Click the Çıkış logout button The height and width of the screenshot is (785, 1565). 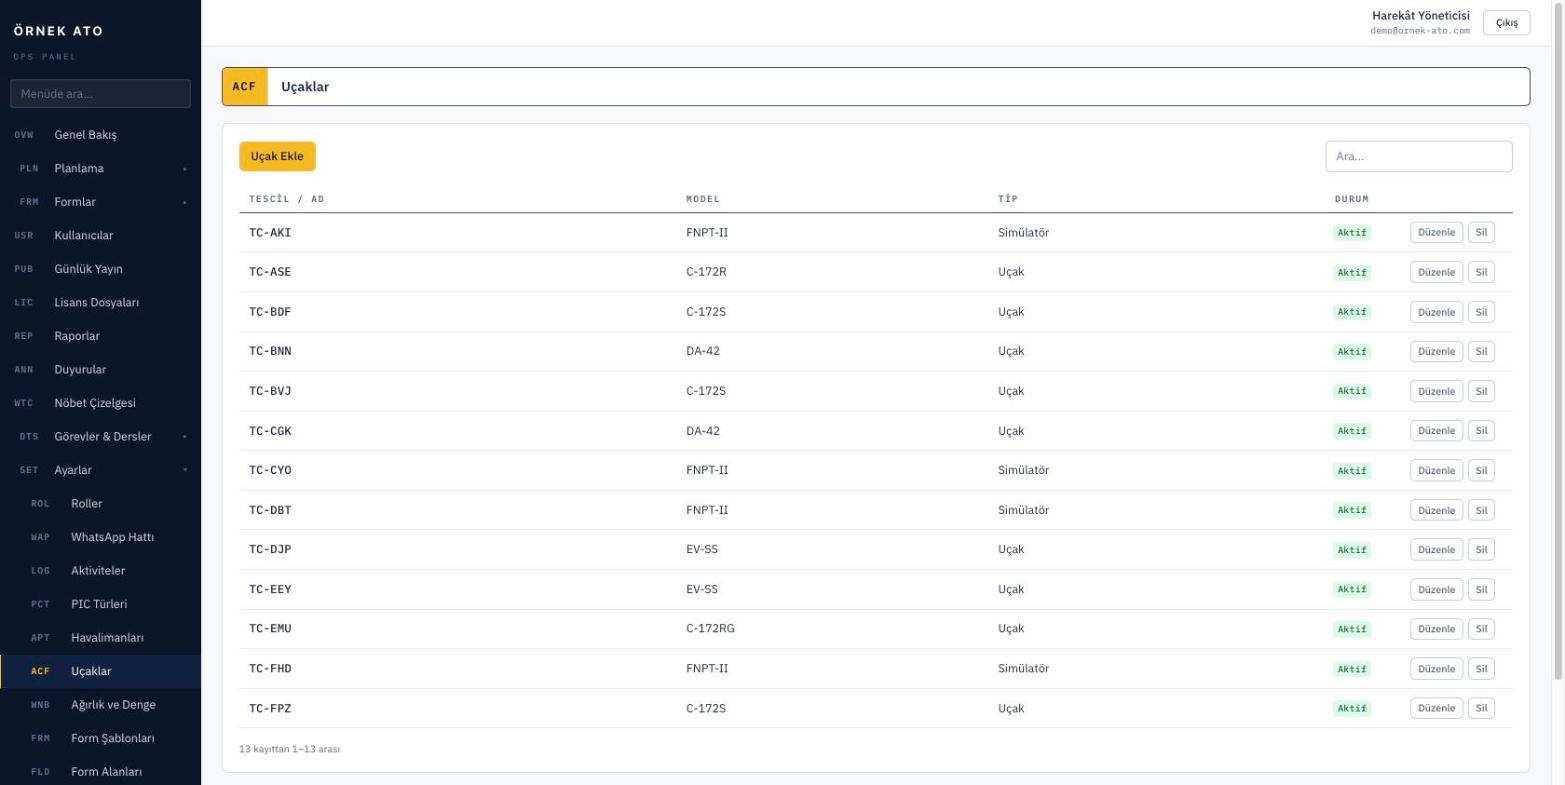tap(1506, 23)
